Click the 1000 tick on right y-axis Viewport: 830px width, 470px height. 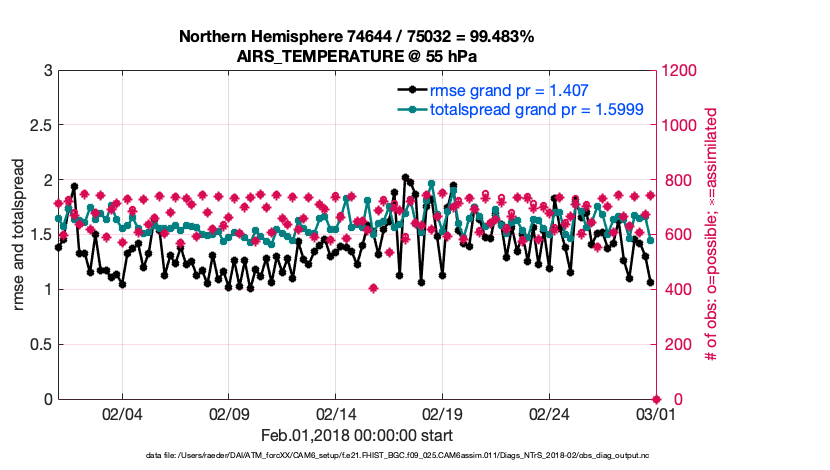[x=675, y=125]
